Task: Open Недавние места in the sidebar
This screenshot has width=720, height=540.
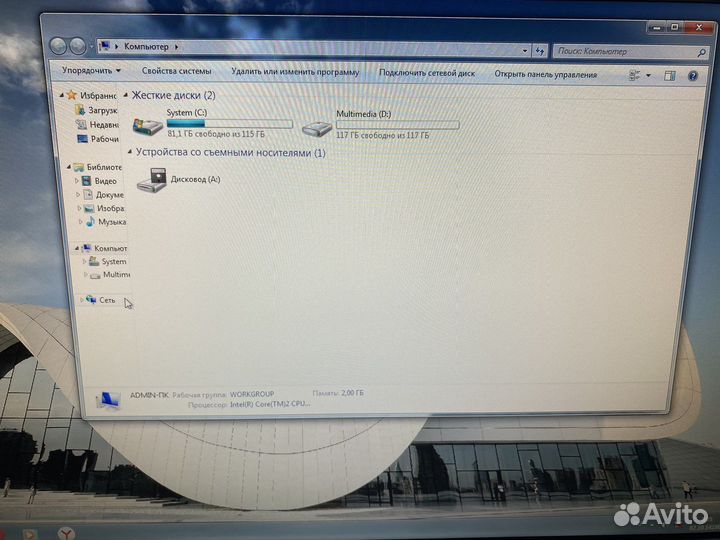Action: (97, 124)
